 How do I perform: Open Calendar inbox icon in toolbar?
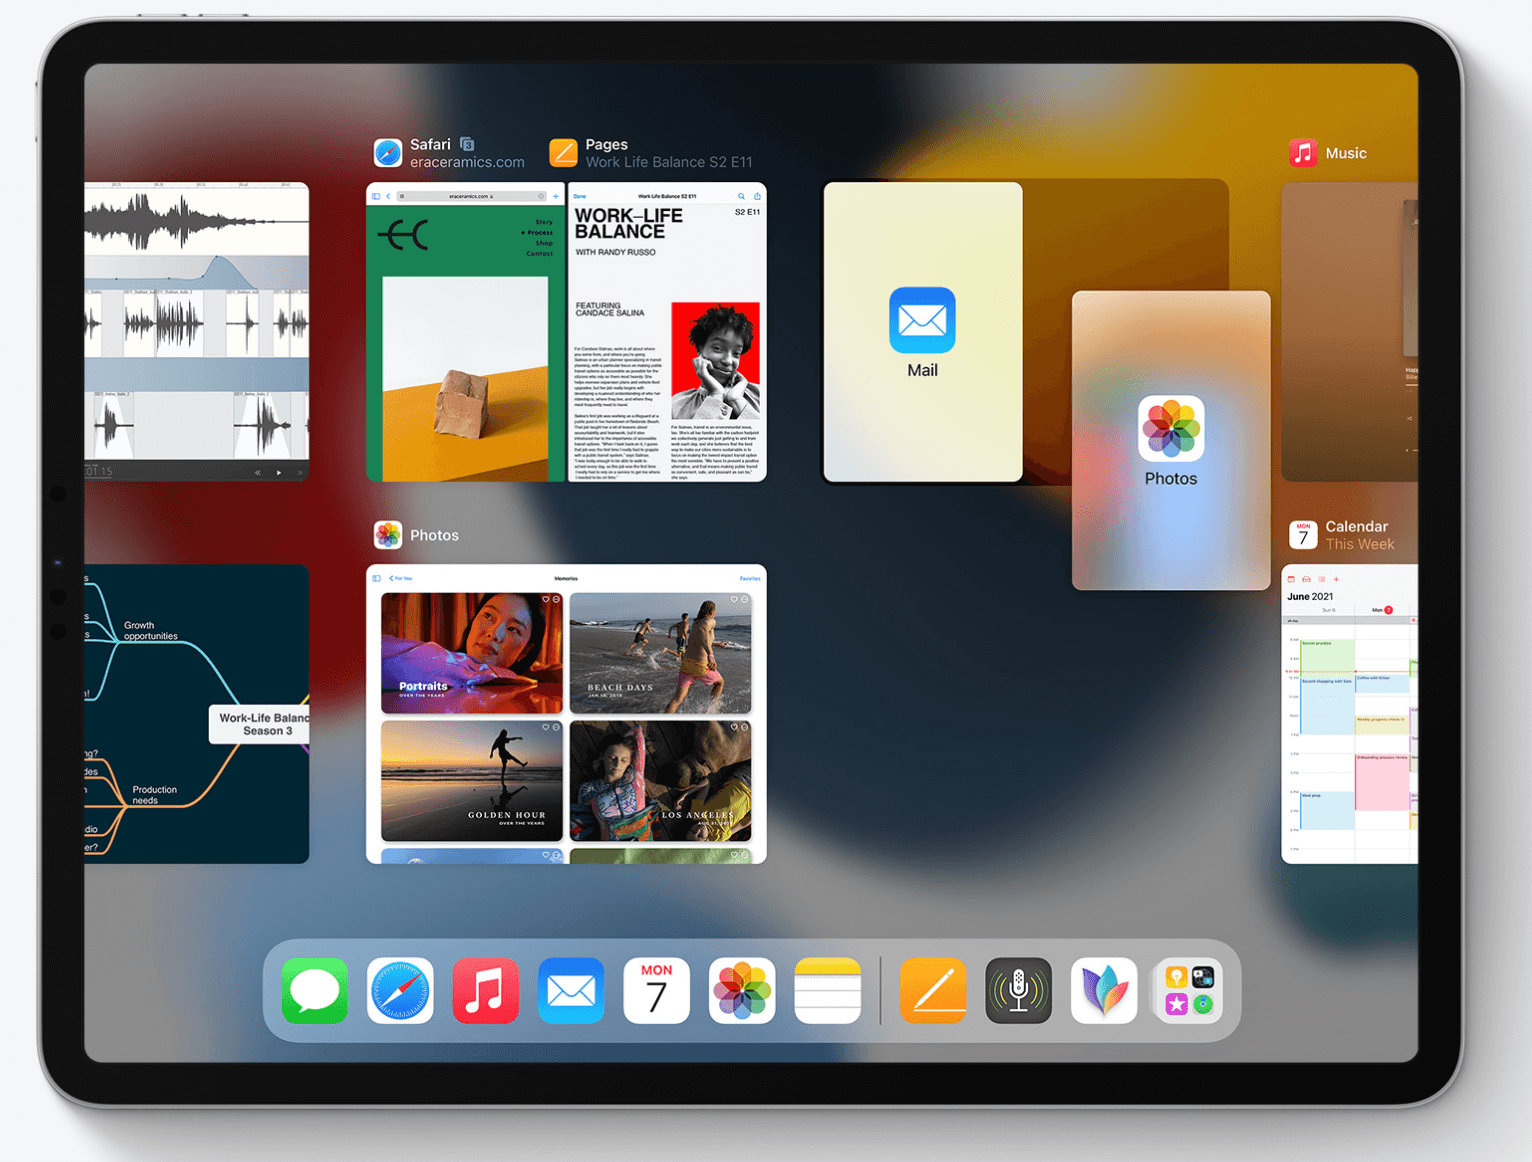[x=1306, y=579]
